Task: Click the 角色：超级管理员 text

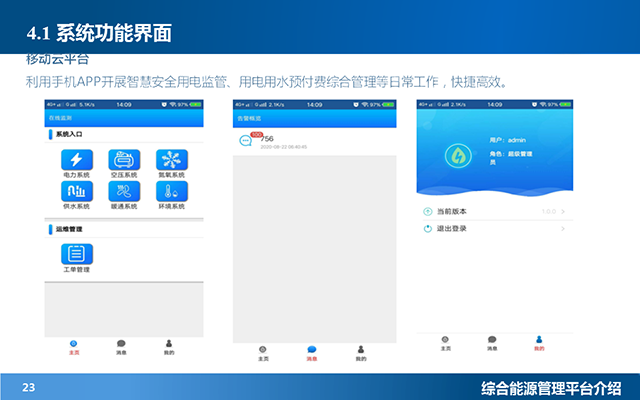Action: (x=511, y=158)
